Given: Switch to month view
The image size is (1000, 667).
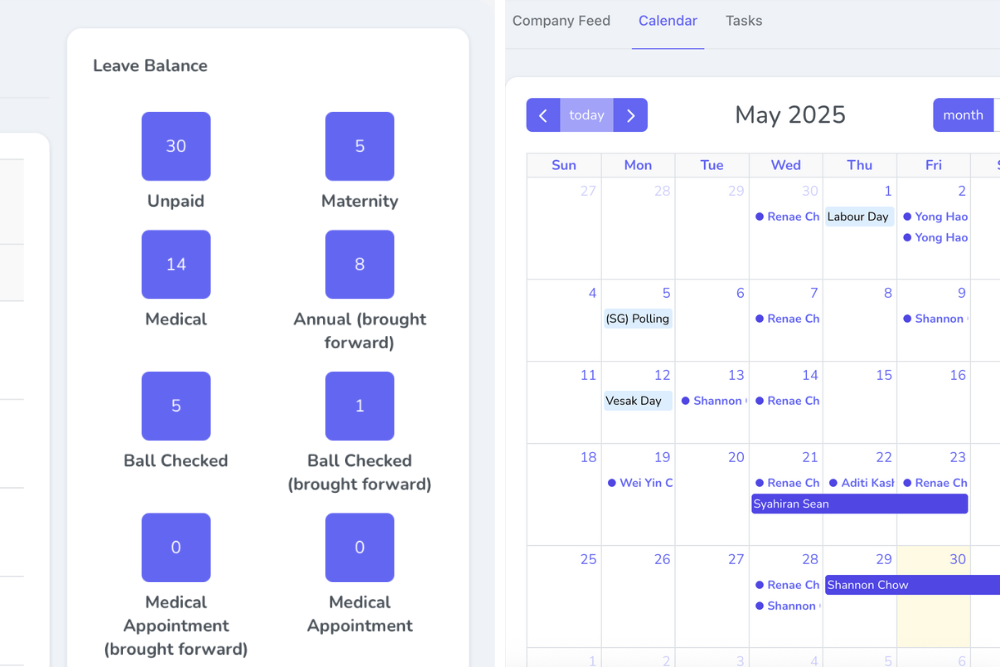Looking at the screenshot, I should 963,115.
